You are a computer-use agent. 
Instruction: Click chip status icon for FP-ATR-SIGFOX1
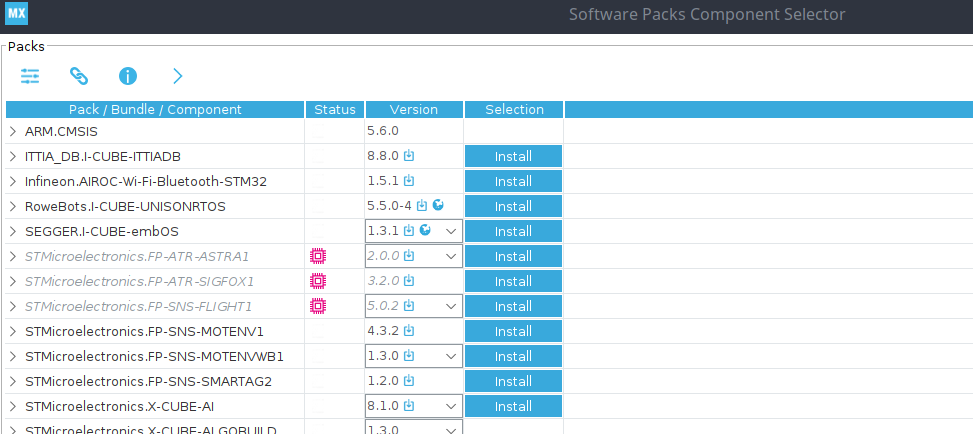[x=318, y=281]
